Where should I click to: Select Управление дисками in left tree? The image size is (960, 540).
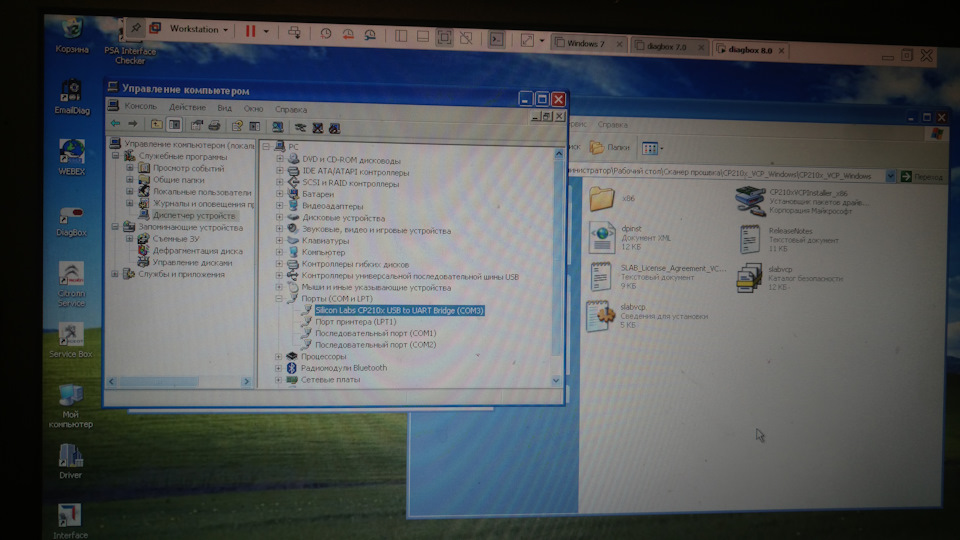pyautogui.click(x=192, y=263)
